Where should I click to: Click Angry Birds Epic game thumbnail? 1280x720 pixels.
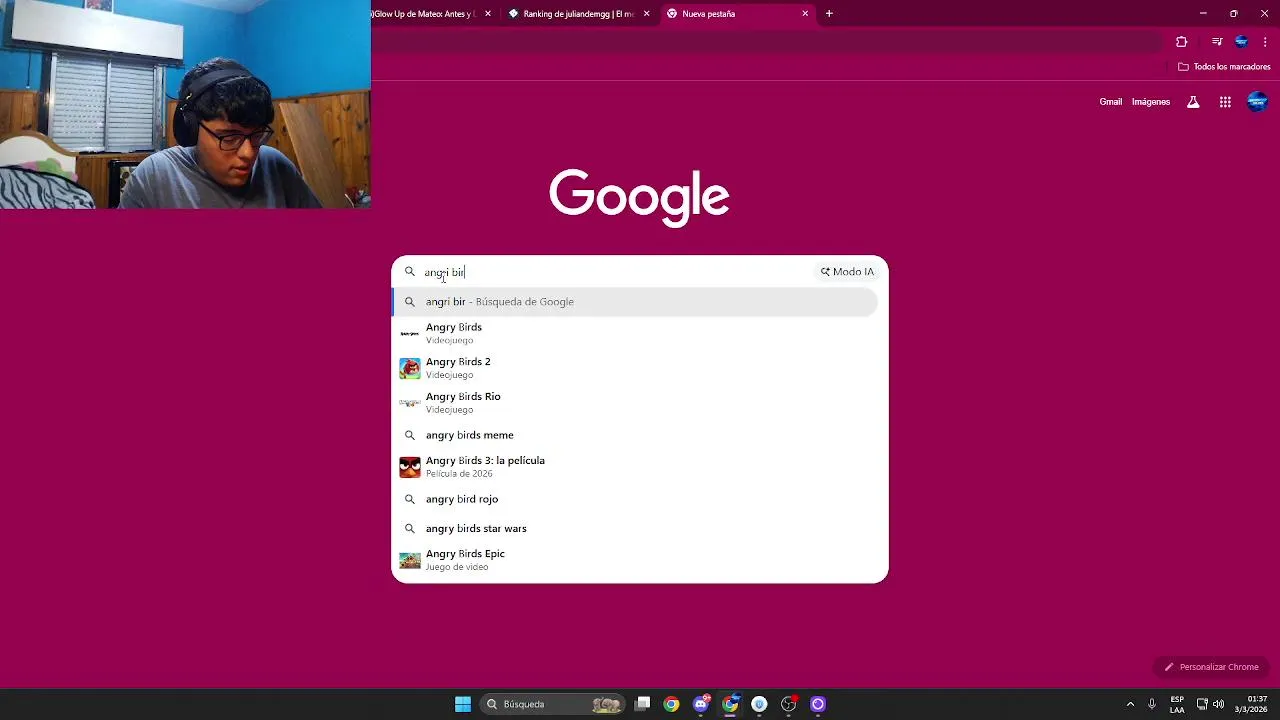tap(410, 561)
